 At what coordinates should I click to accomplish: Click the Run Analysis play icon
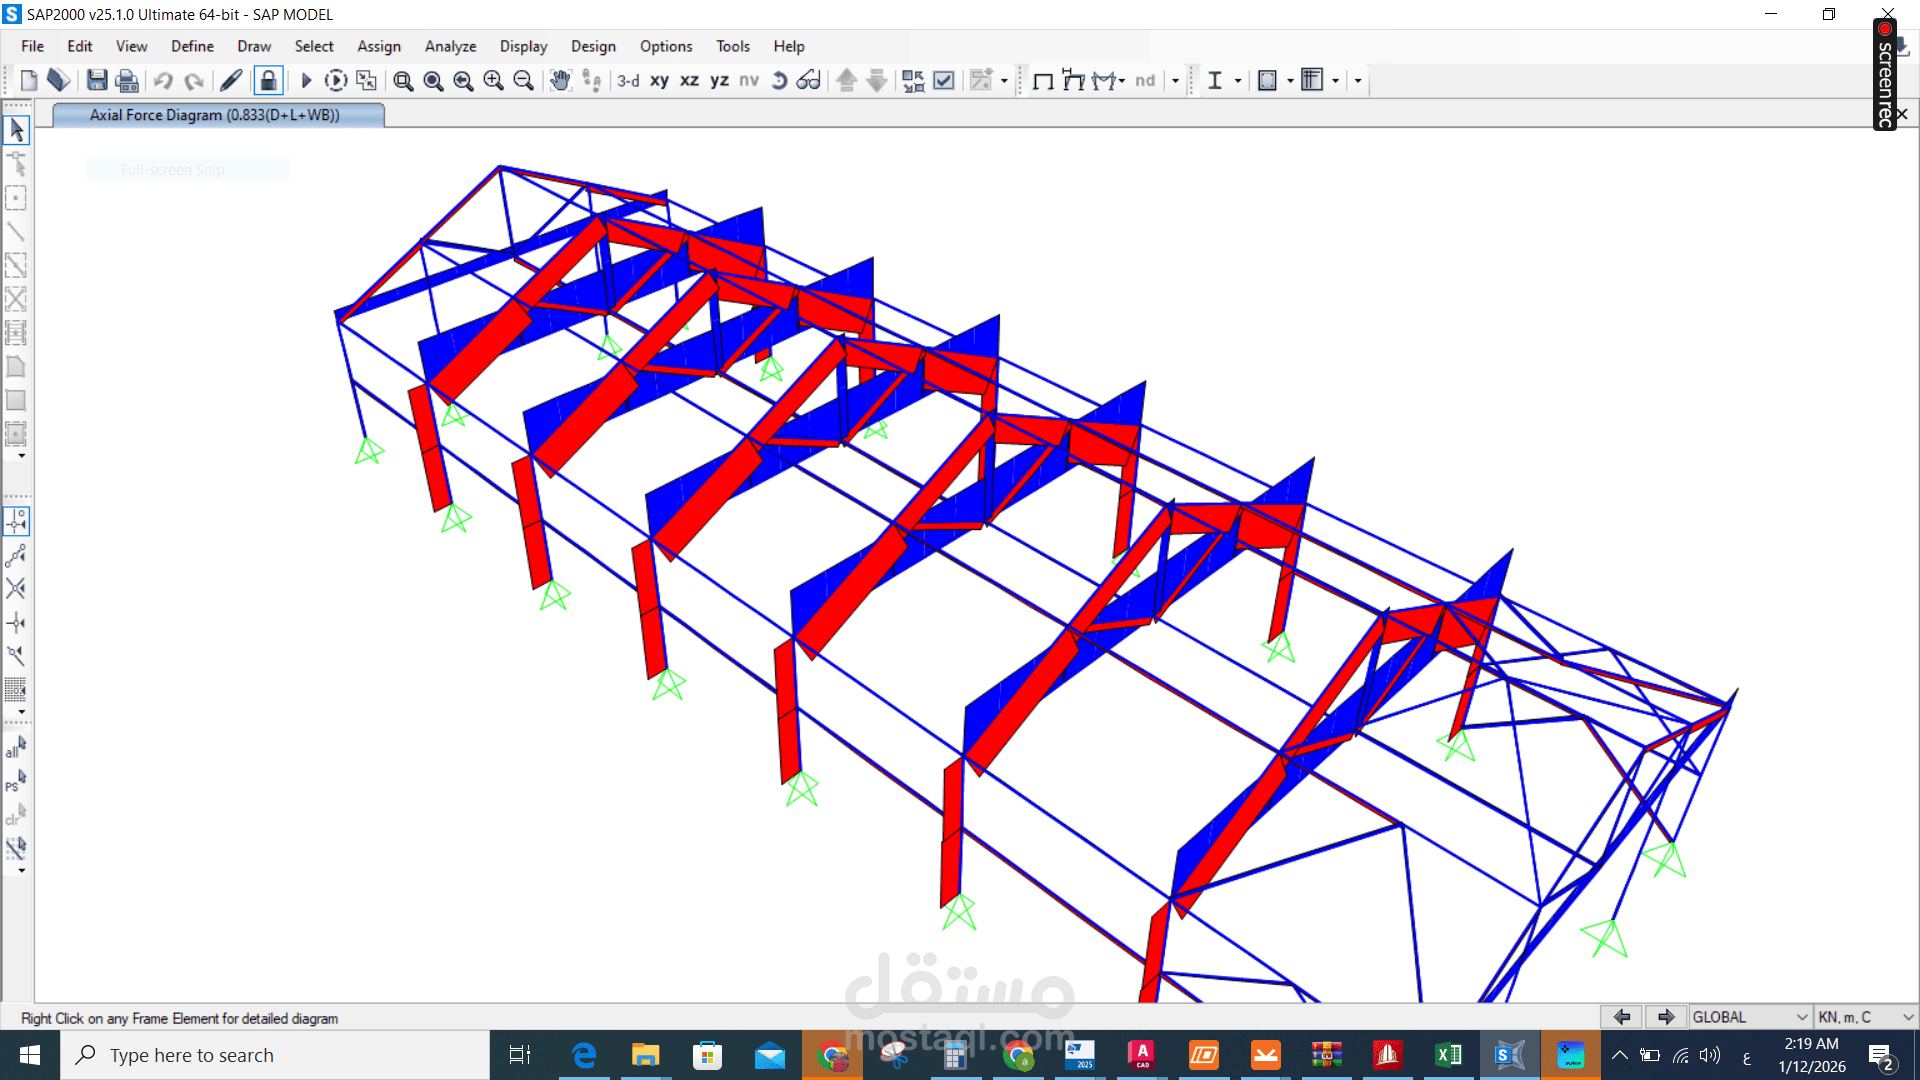[x=306, y=81]
